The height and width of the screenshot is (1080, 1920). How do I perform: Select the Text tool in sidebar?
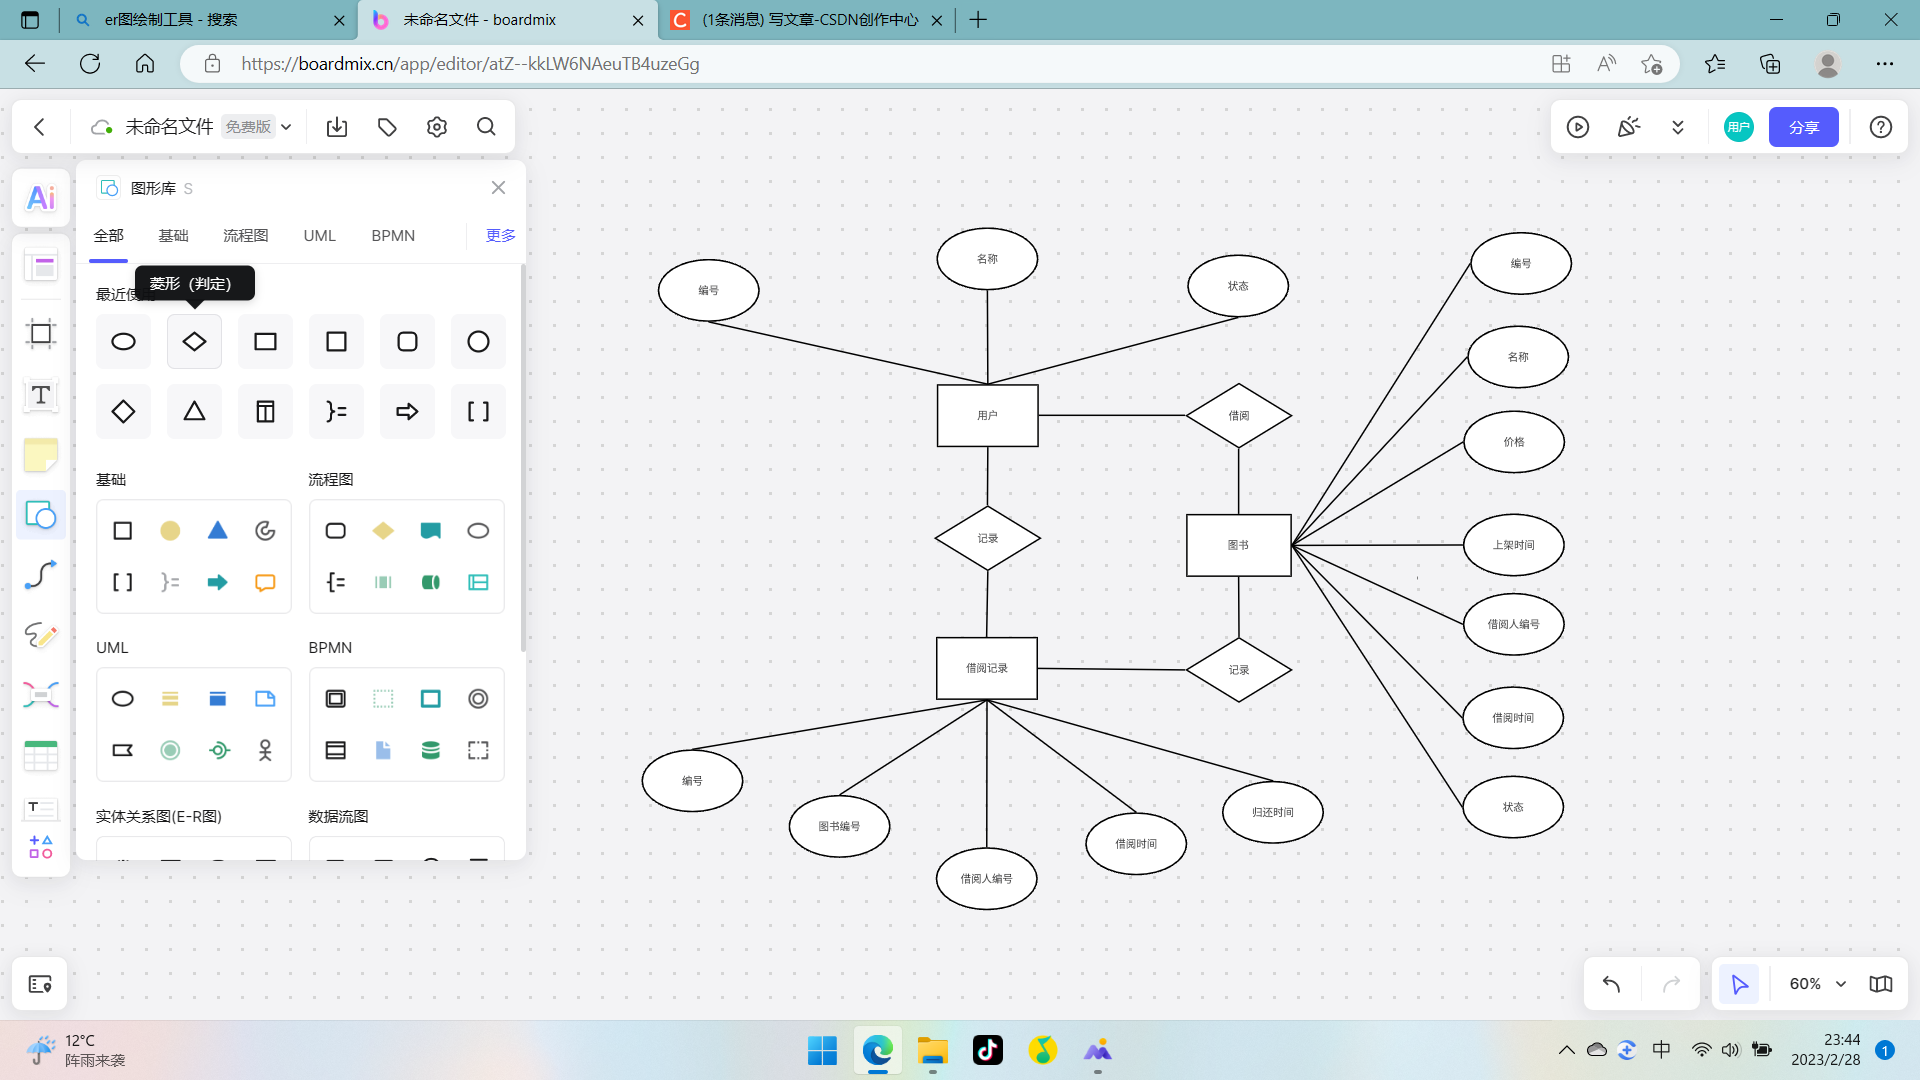41,395
